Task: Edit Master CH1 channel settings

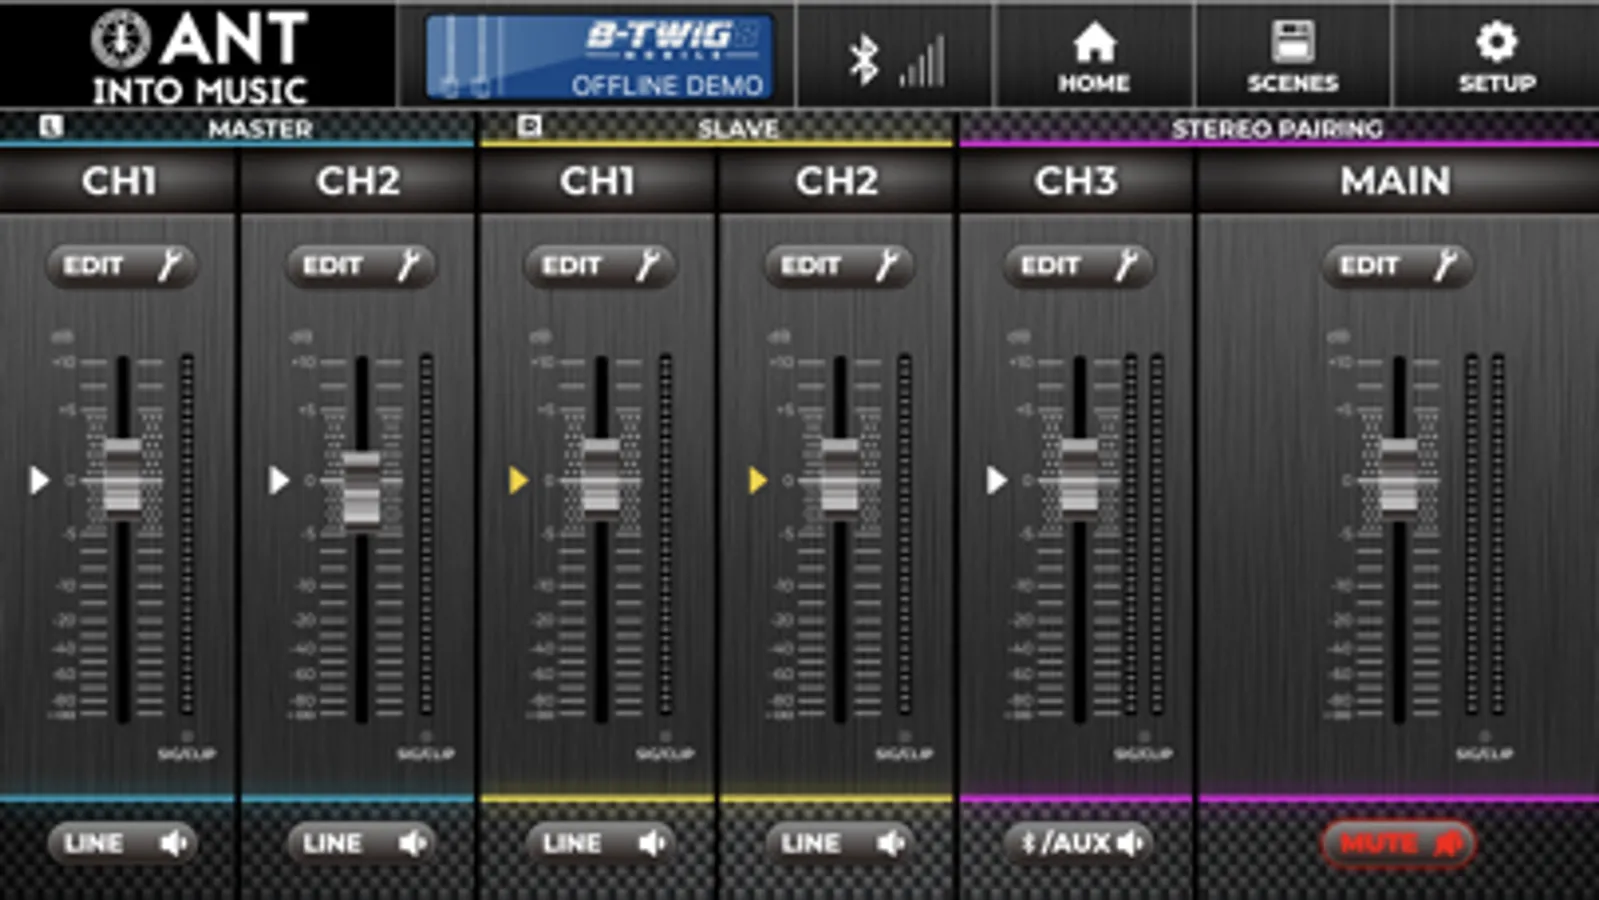Action: (121, 266)
